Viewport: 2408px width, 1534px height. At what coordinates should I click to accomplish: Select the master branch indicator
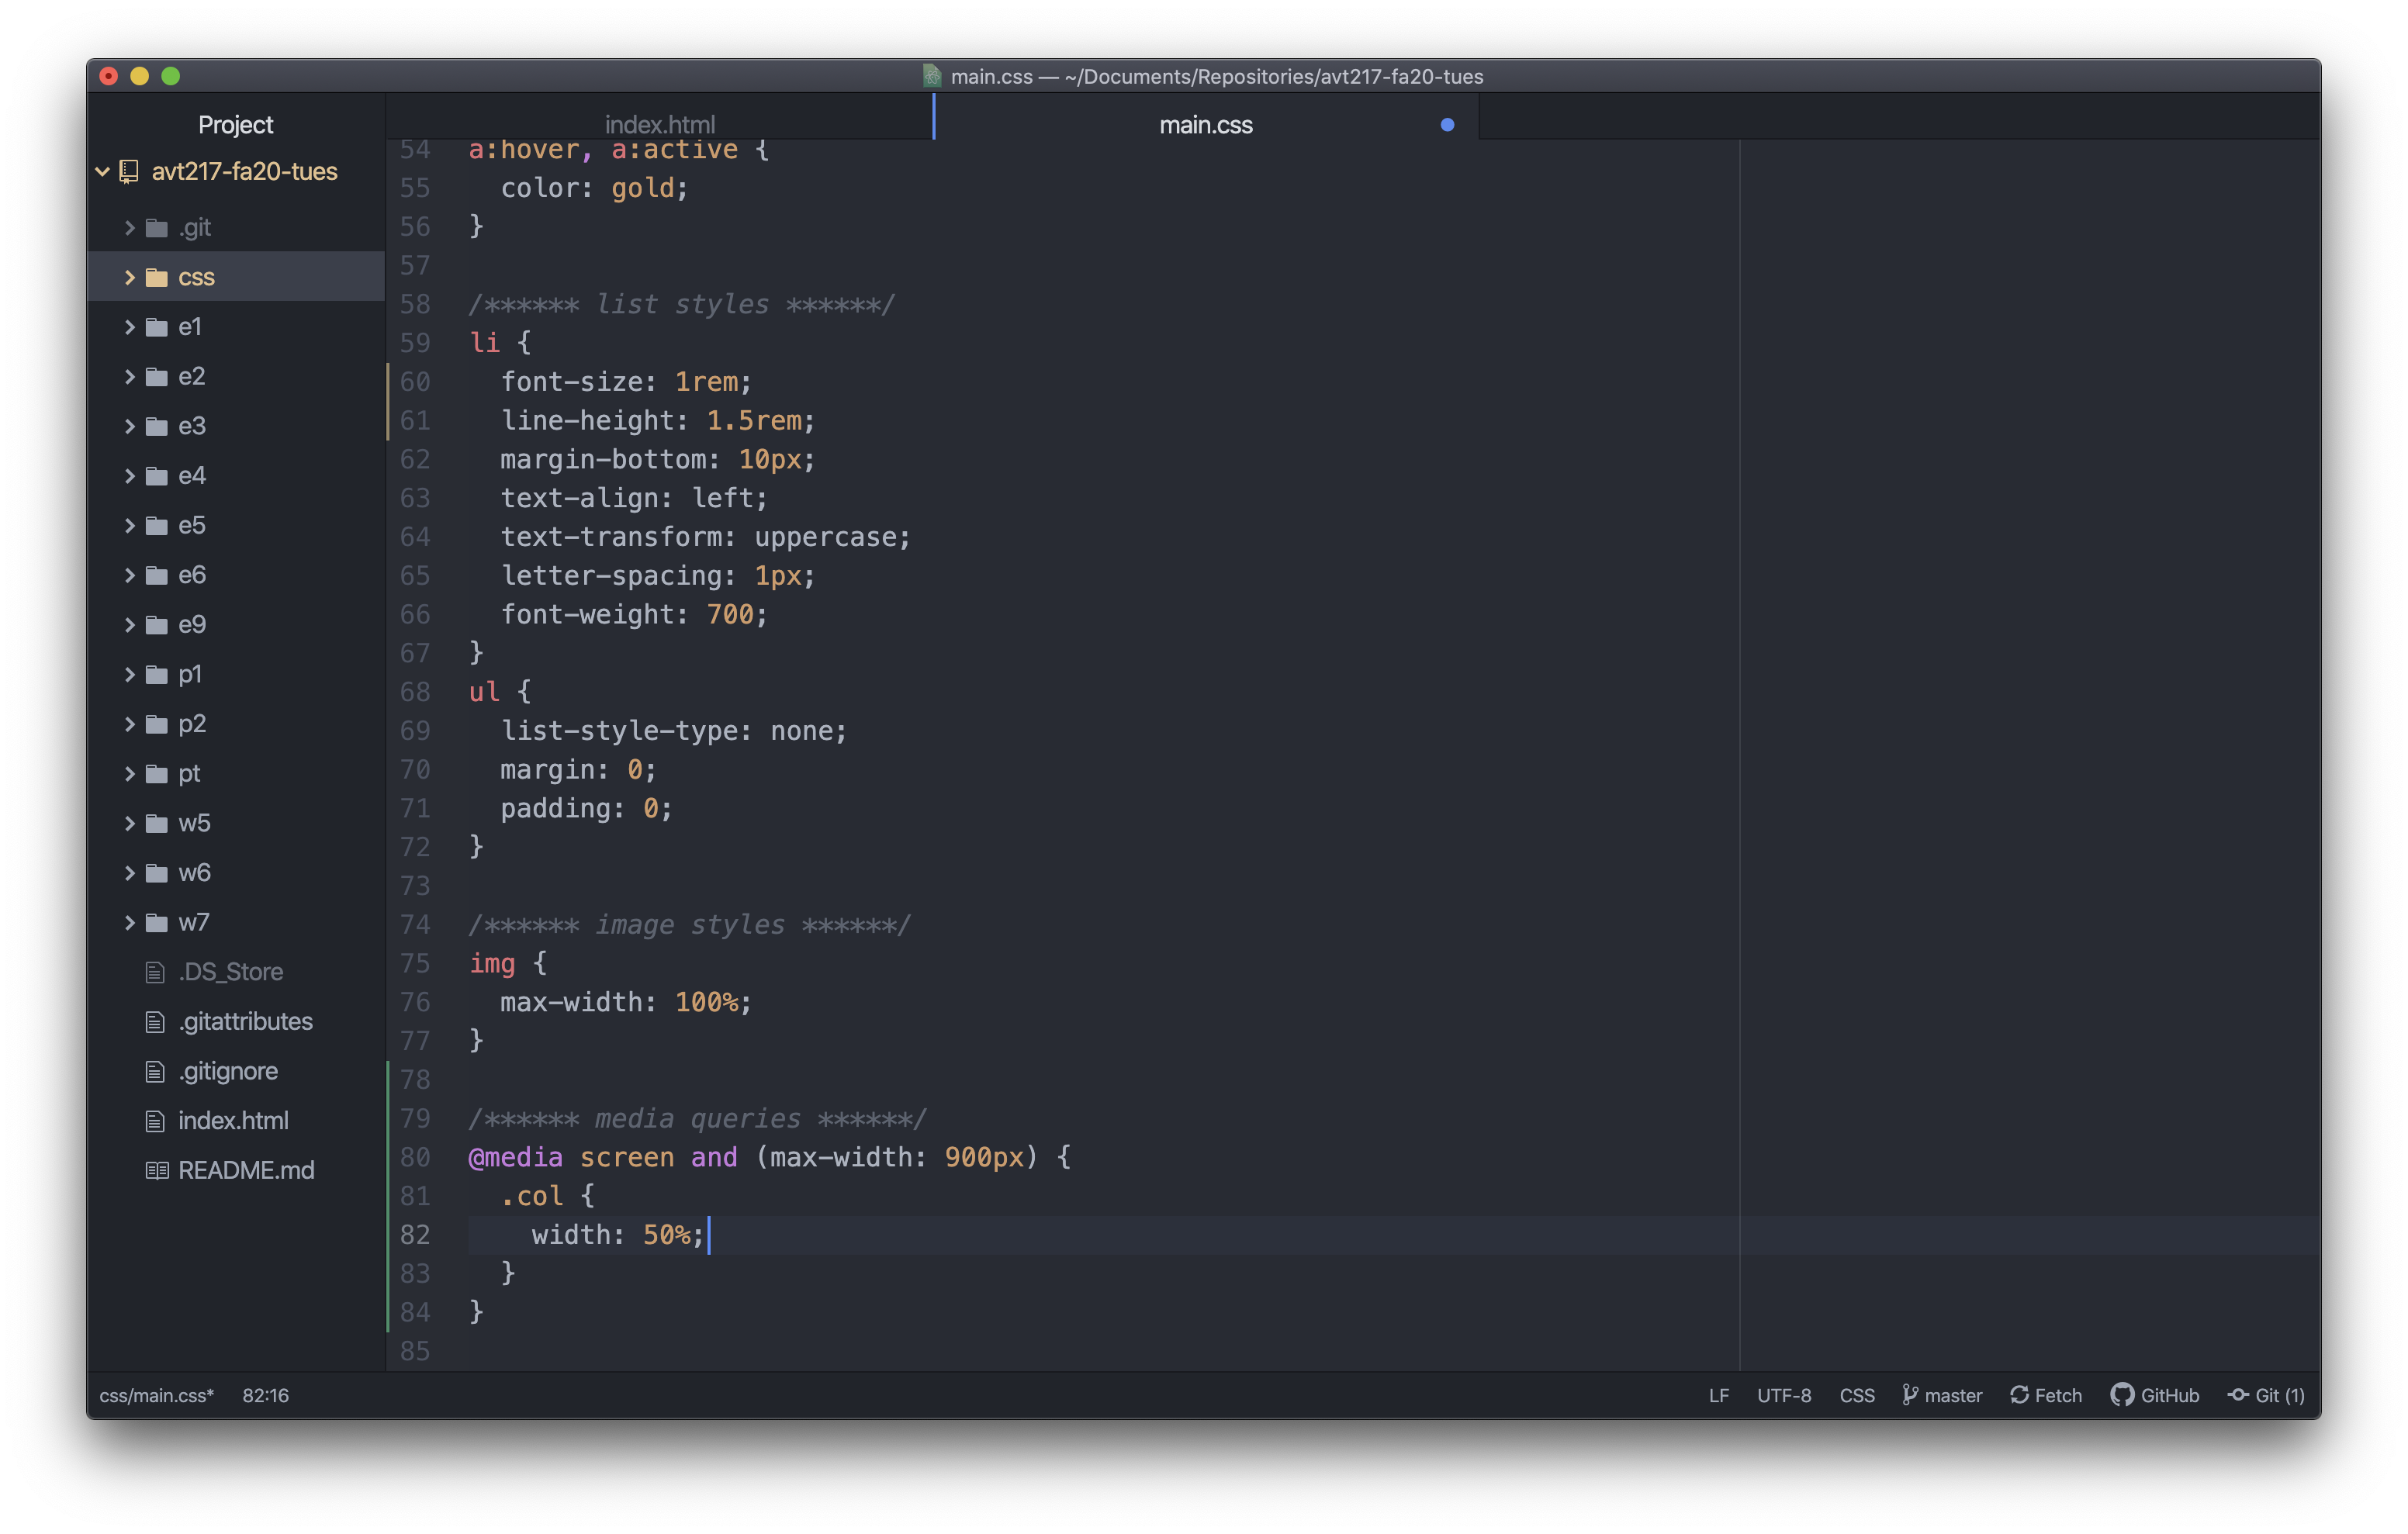(x=1939, y=1395)
